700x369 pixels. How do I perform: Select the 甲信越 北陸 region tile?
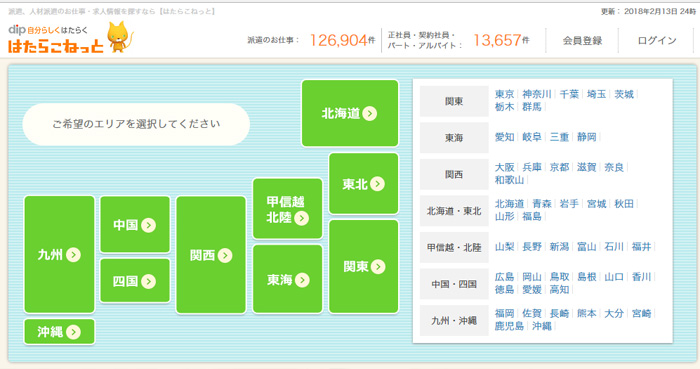pyautogui.click(x=288, y=209)
